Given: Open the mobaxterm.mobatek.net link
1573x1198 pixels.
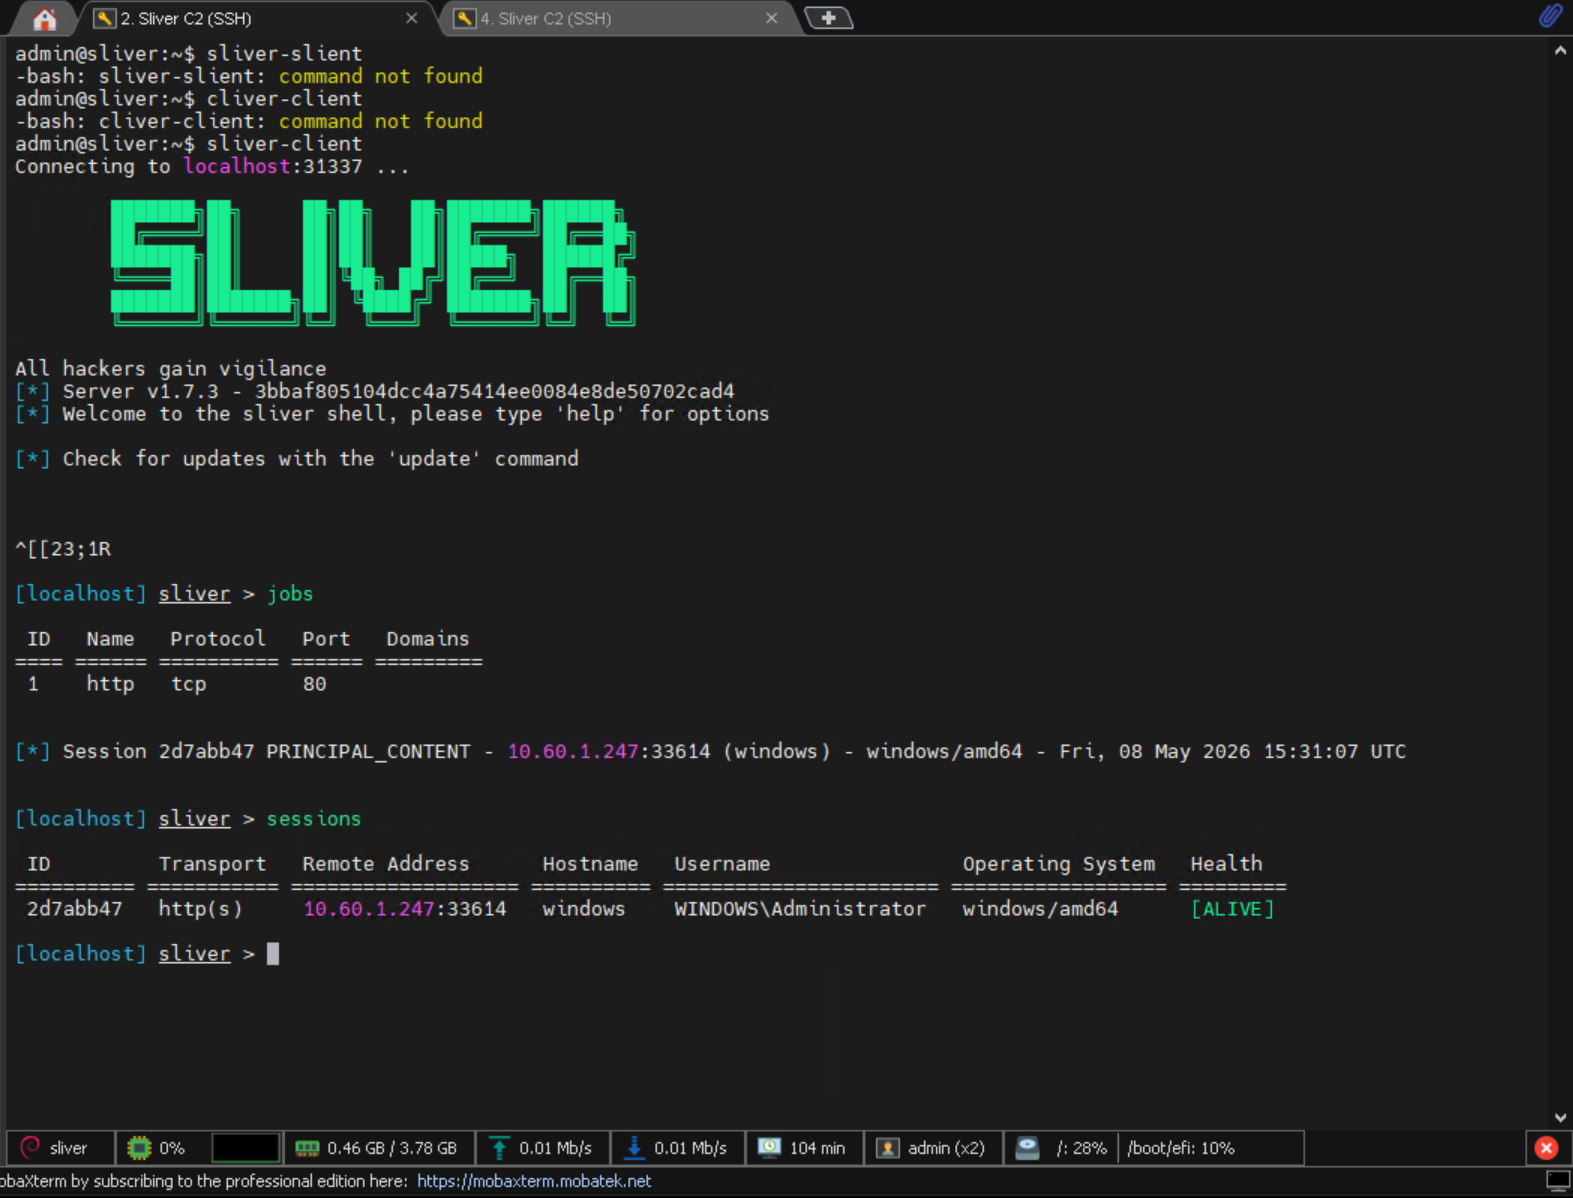Looking at the screenshot, I should 534,1181.
